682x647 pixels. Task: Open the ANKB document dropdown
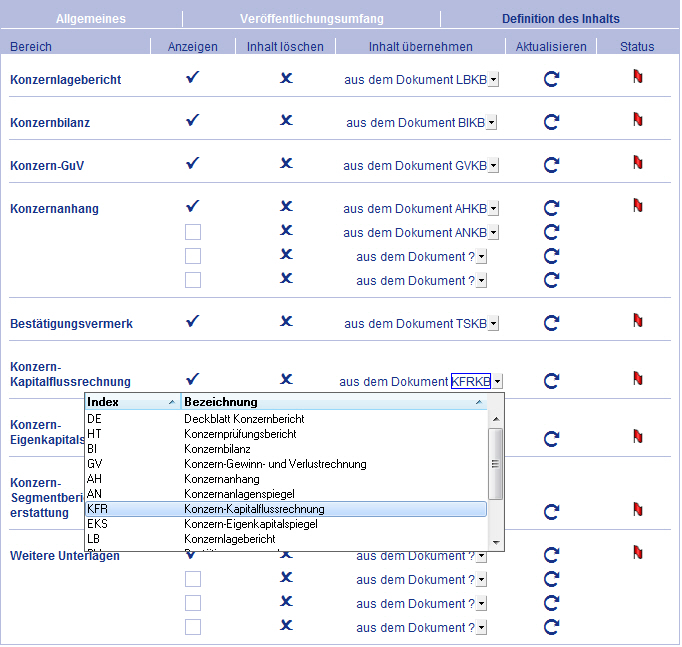coord(493,233)
